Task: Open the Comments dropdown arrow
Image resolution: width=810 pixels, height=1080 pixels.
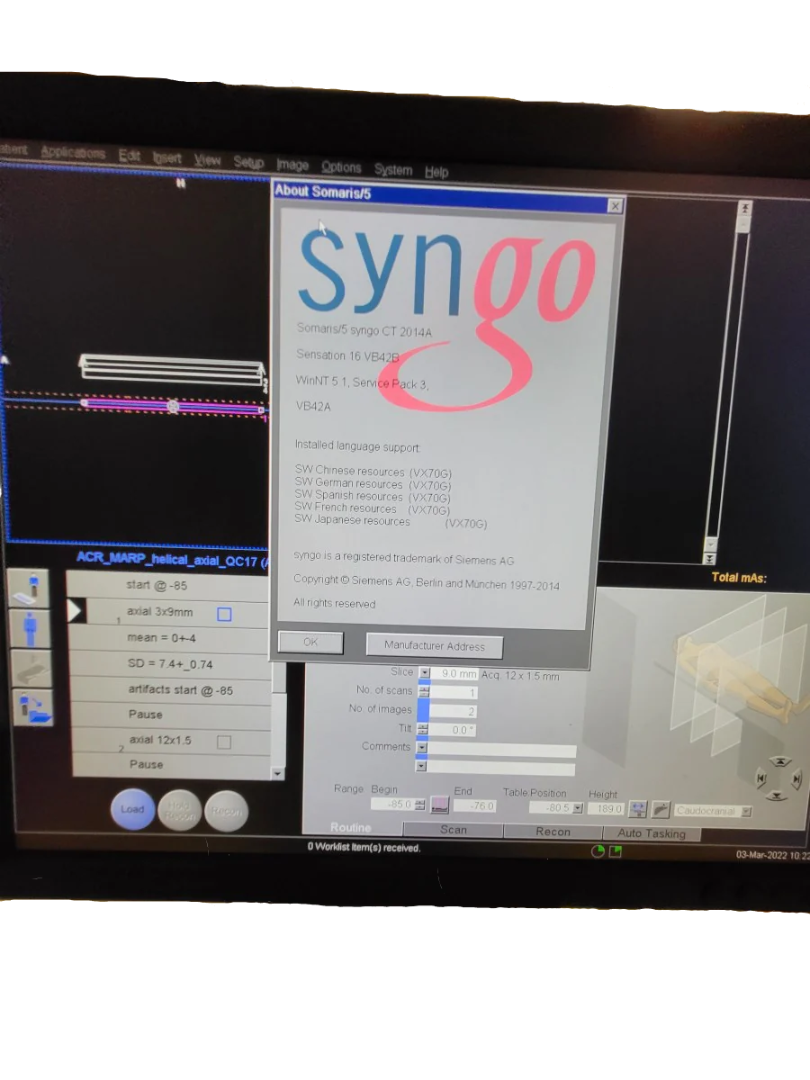Action: click(422, 747)
